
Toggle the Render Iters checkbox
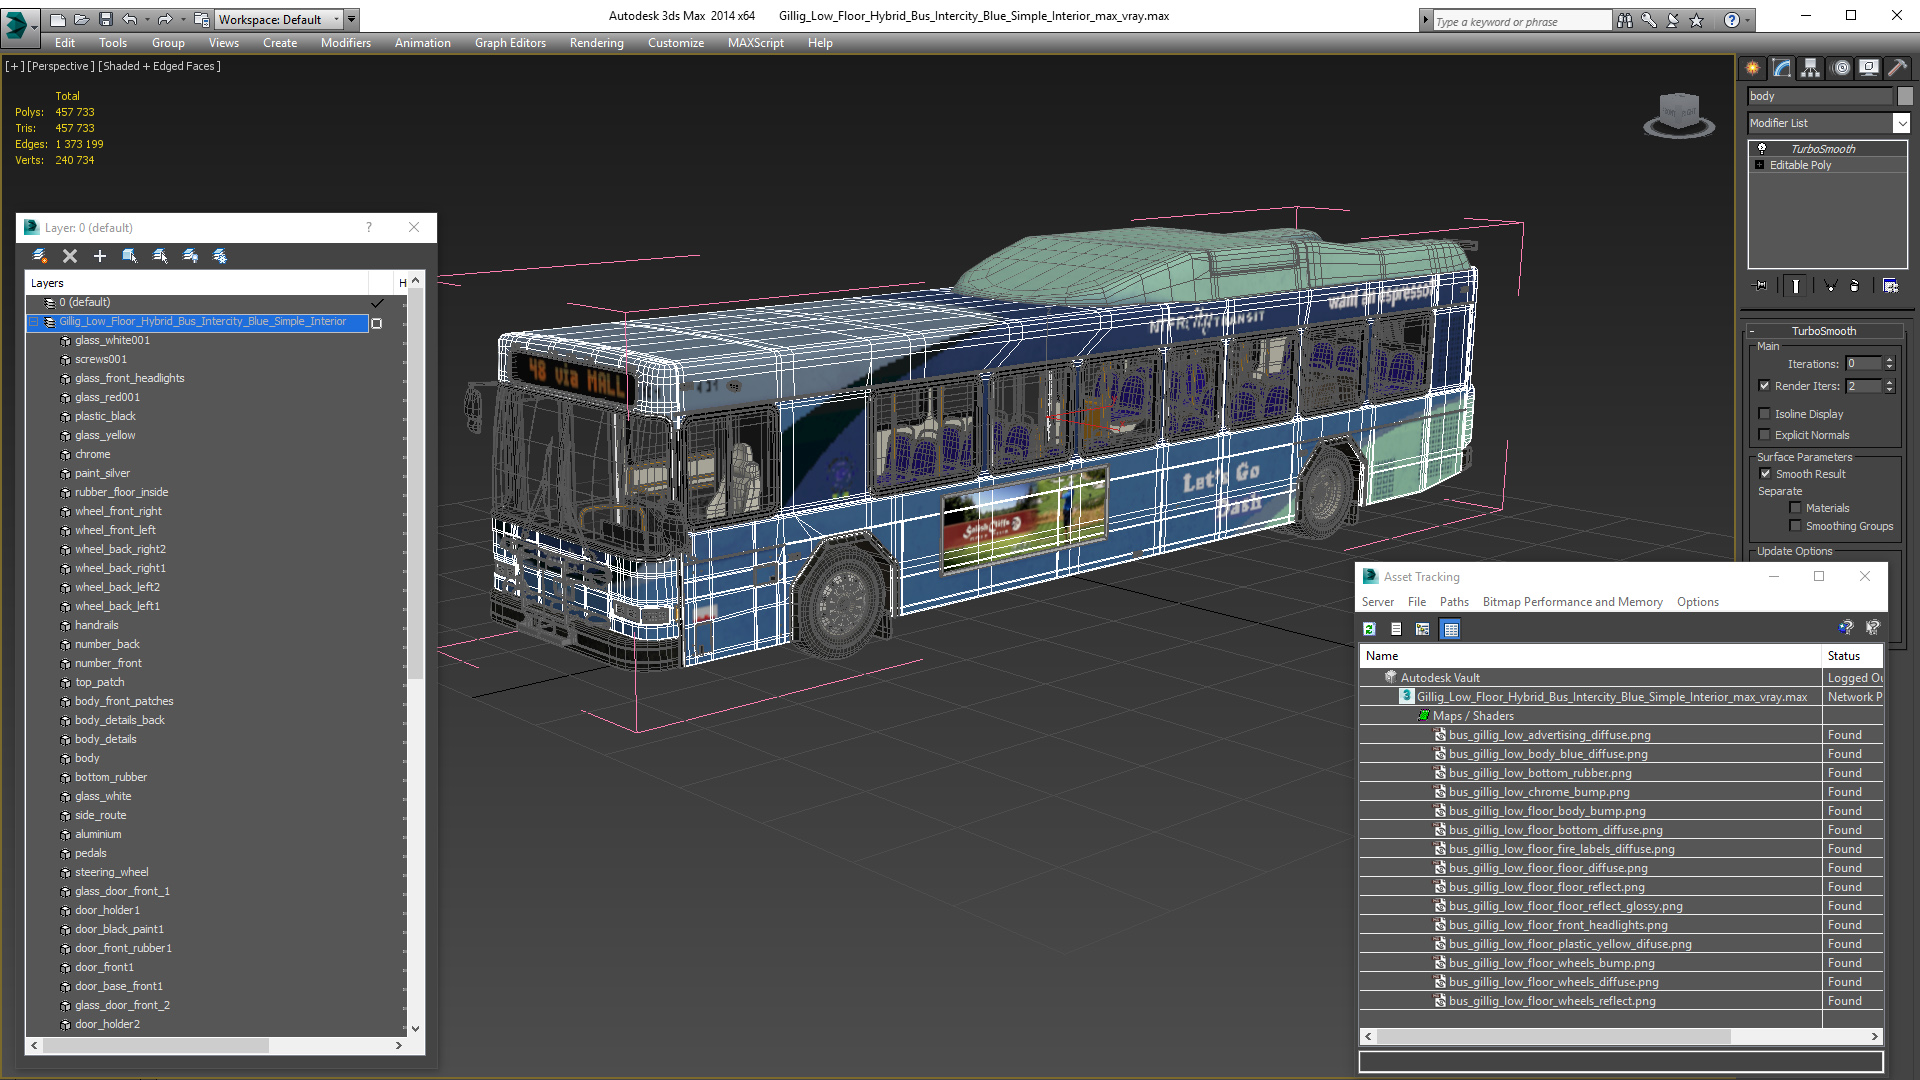1764,386
